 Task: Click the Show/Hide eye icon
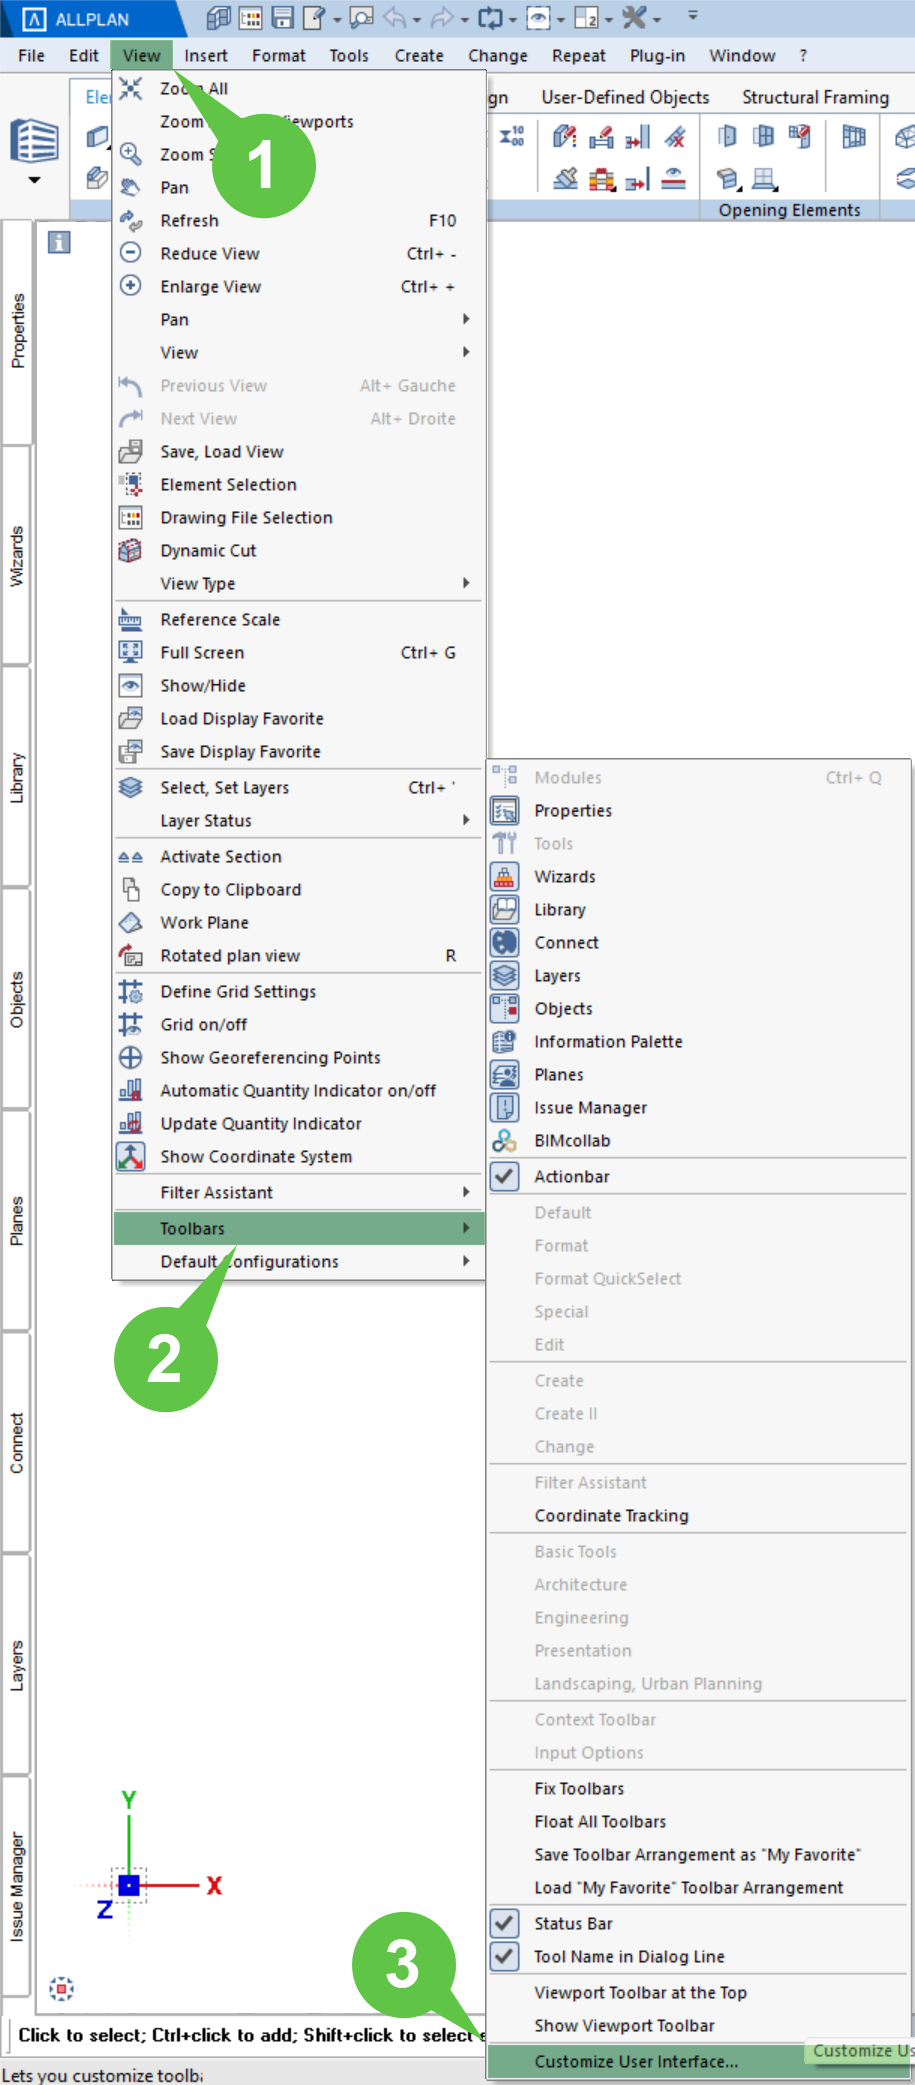coord(131,685)
